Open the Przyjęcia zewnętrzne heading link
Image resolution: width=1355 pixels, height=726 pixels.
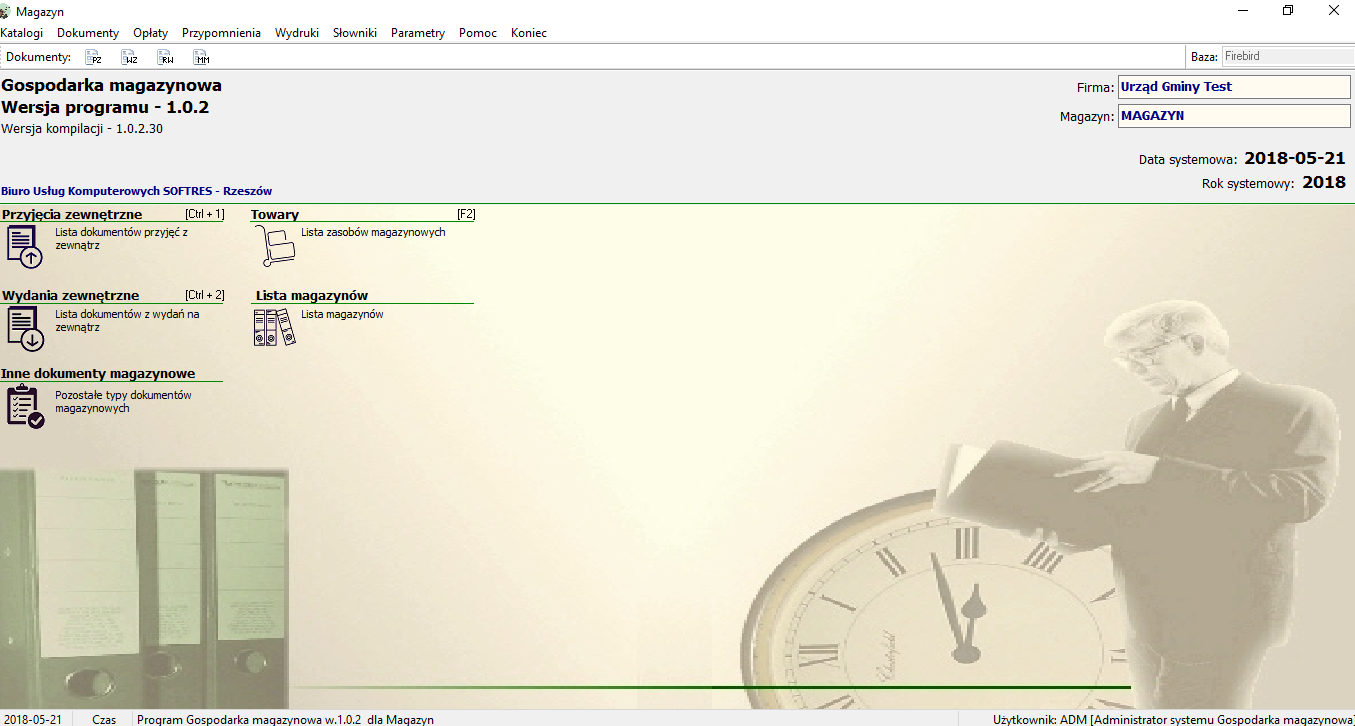pyautogui.click(x=72, y=214)
